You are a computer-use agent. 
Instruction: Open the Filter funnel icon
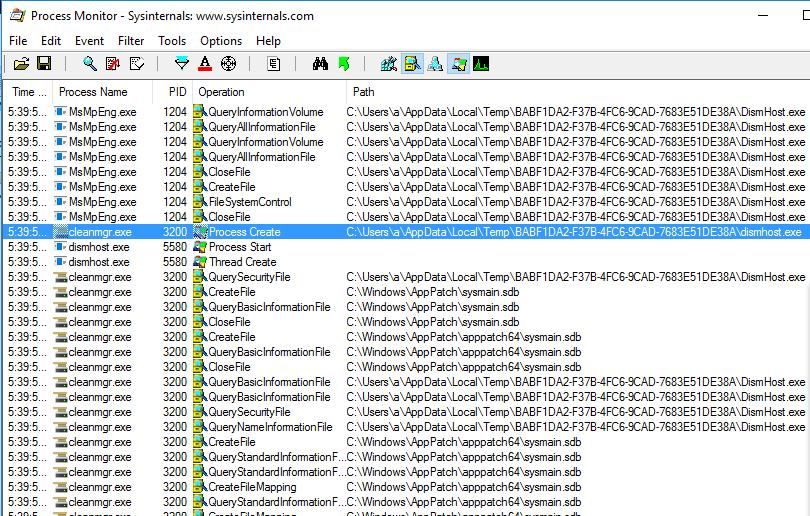pos(182,64)
